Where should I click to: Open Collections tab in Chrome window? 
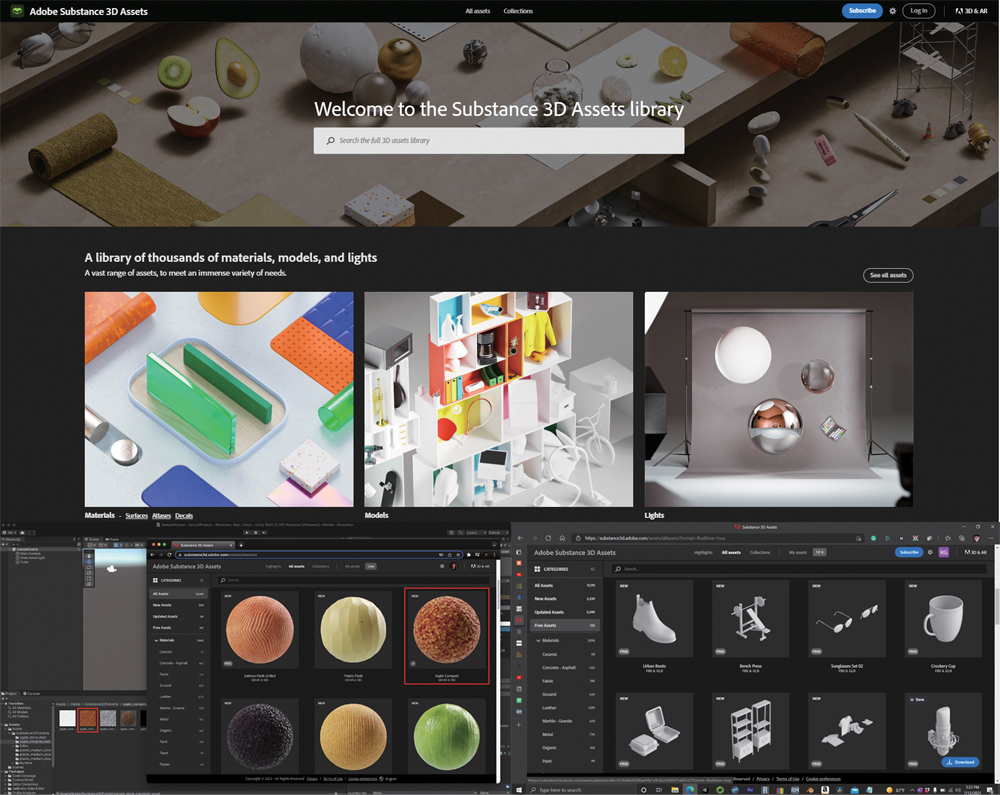[x=321, y=566]
